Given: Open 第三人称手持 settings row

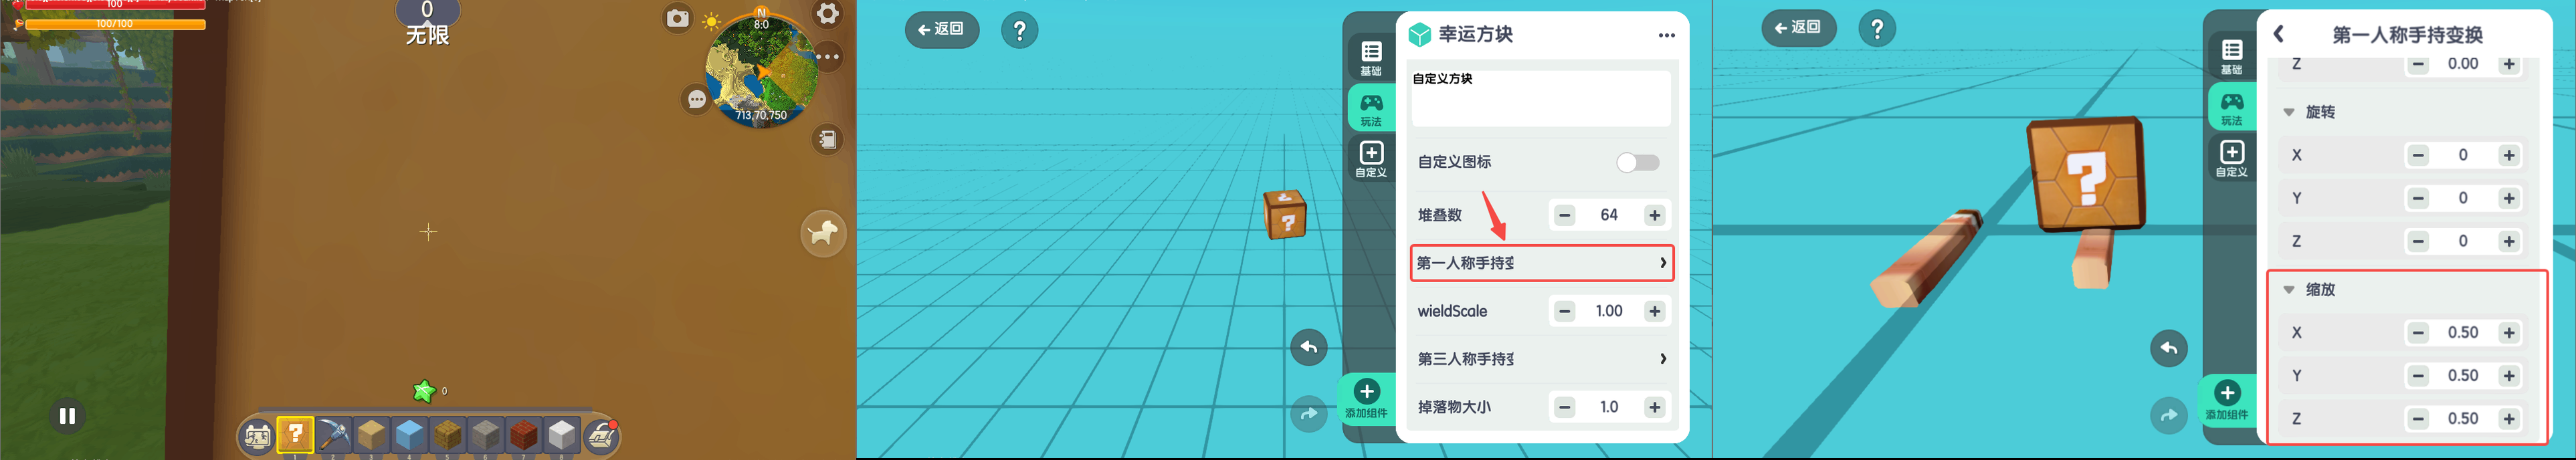Looking at the screenshot, I should click(1541, 359).
